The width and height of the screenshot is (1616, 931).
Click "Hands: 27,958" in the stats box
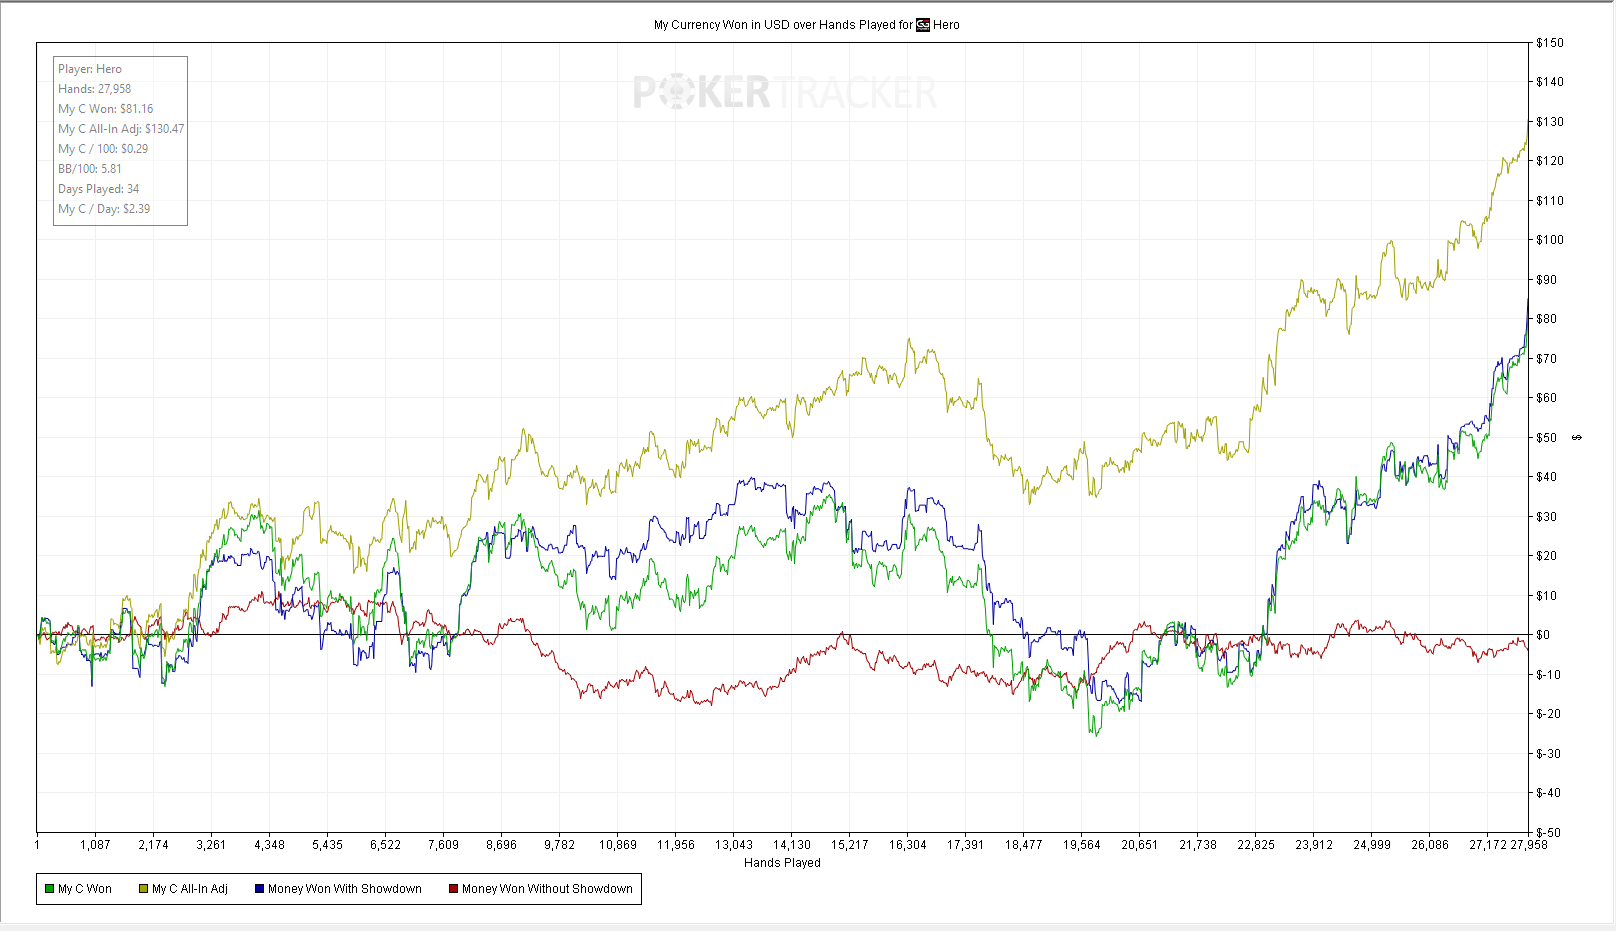(x=94, y=89)
